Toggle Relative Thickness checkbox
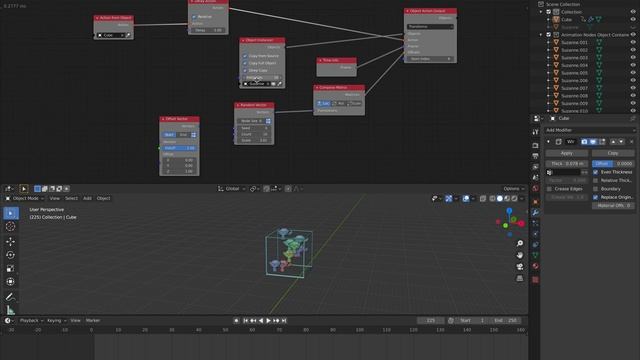 tap(596, 180)
